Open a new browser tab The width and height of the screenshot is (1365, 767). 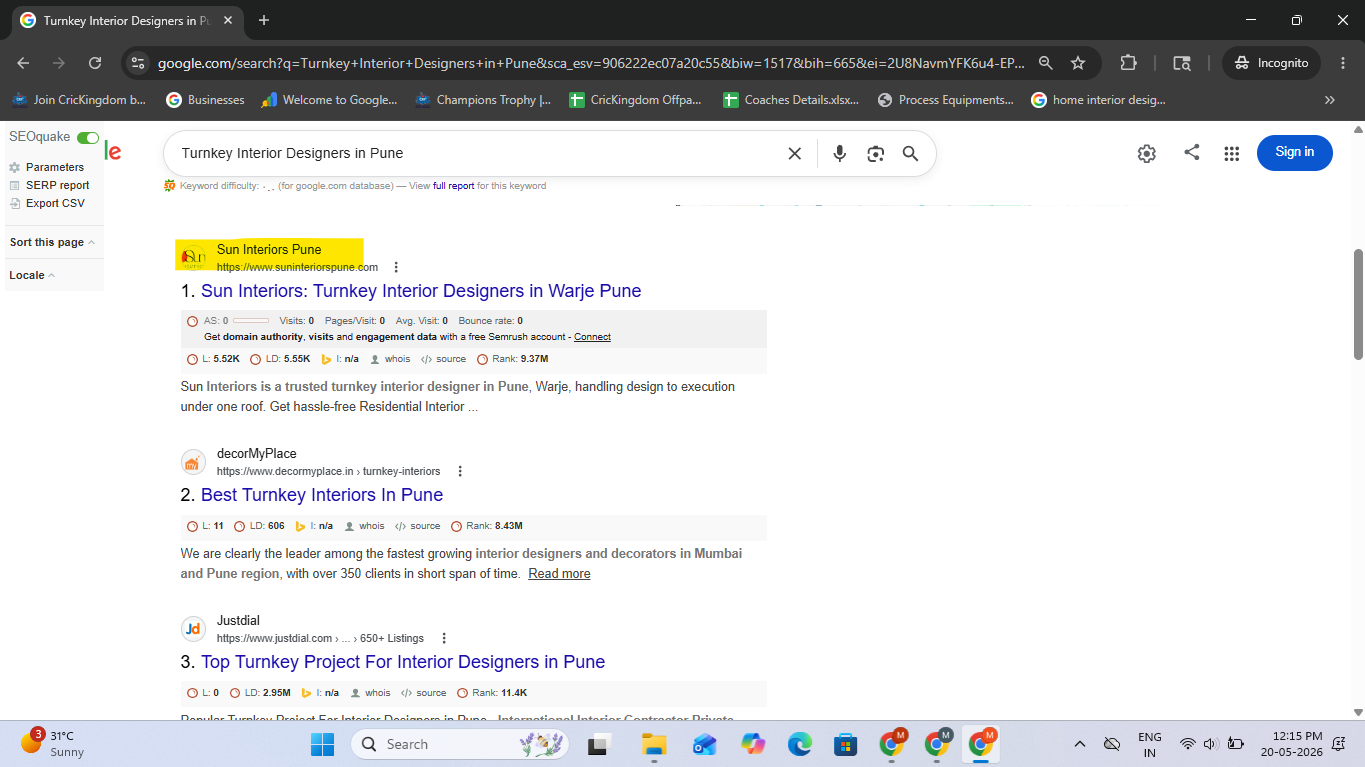tap(264, 21)
